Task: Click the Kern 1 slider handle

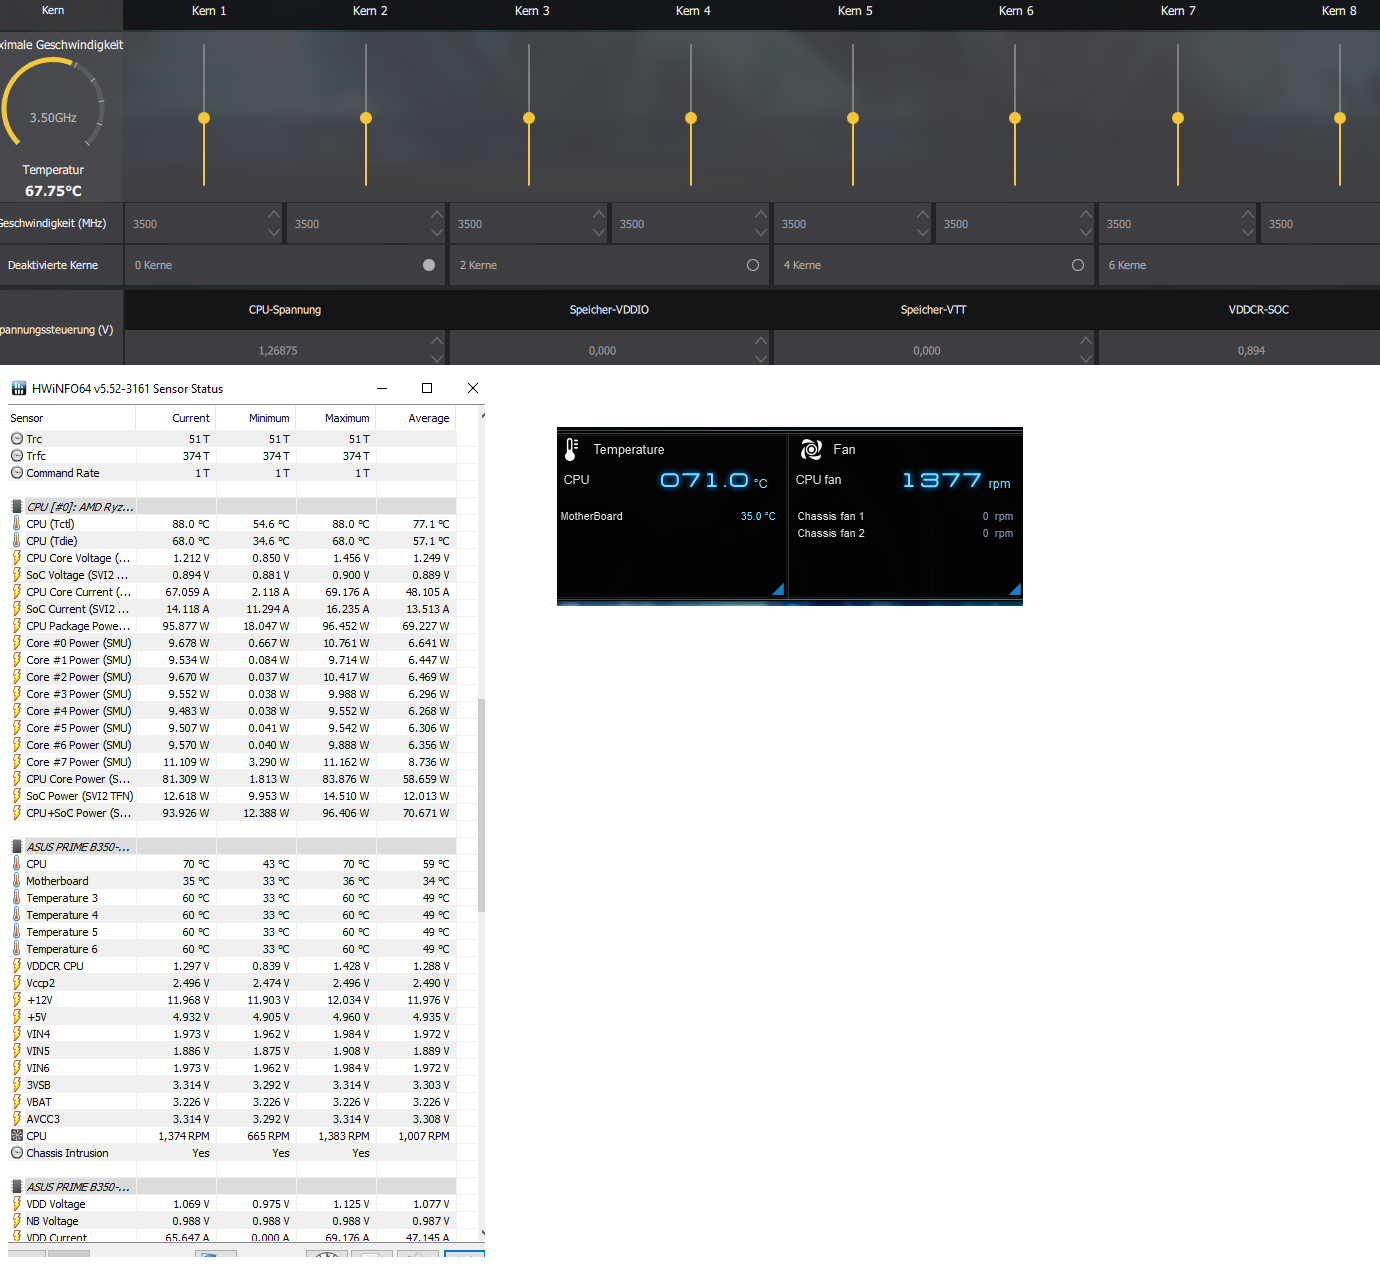Action: point(204,118)
